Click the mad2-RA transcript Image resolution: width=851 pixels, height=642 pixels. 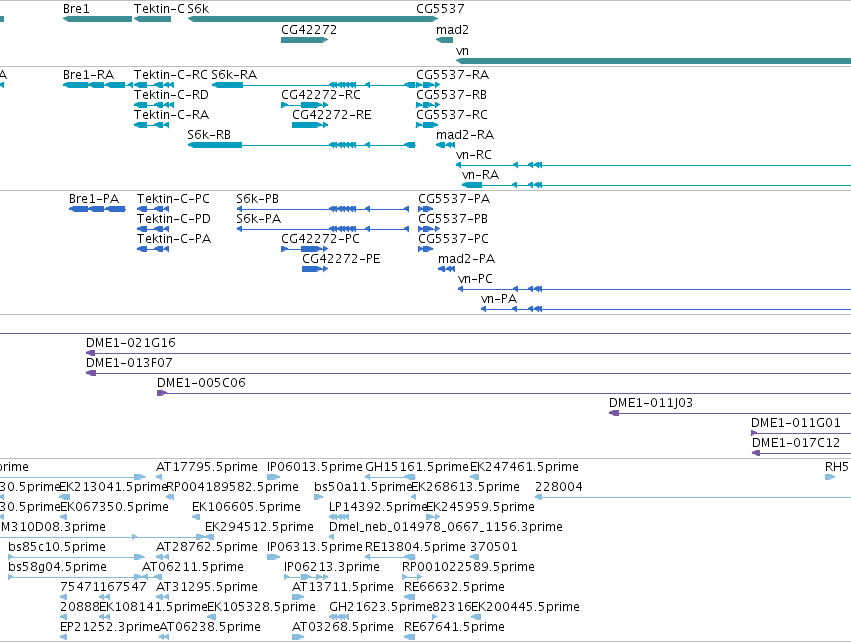[445, 145]
